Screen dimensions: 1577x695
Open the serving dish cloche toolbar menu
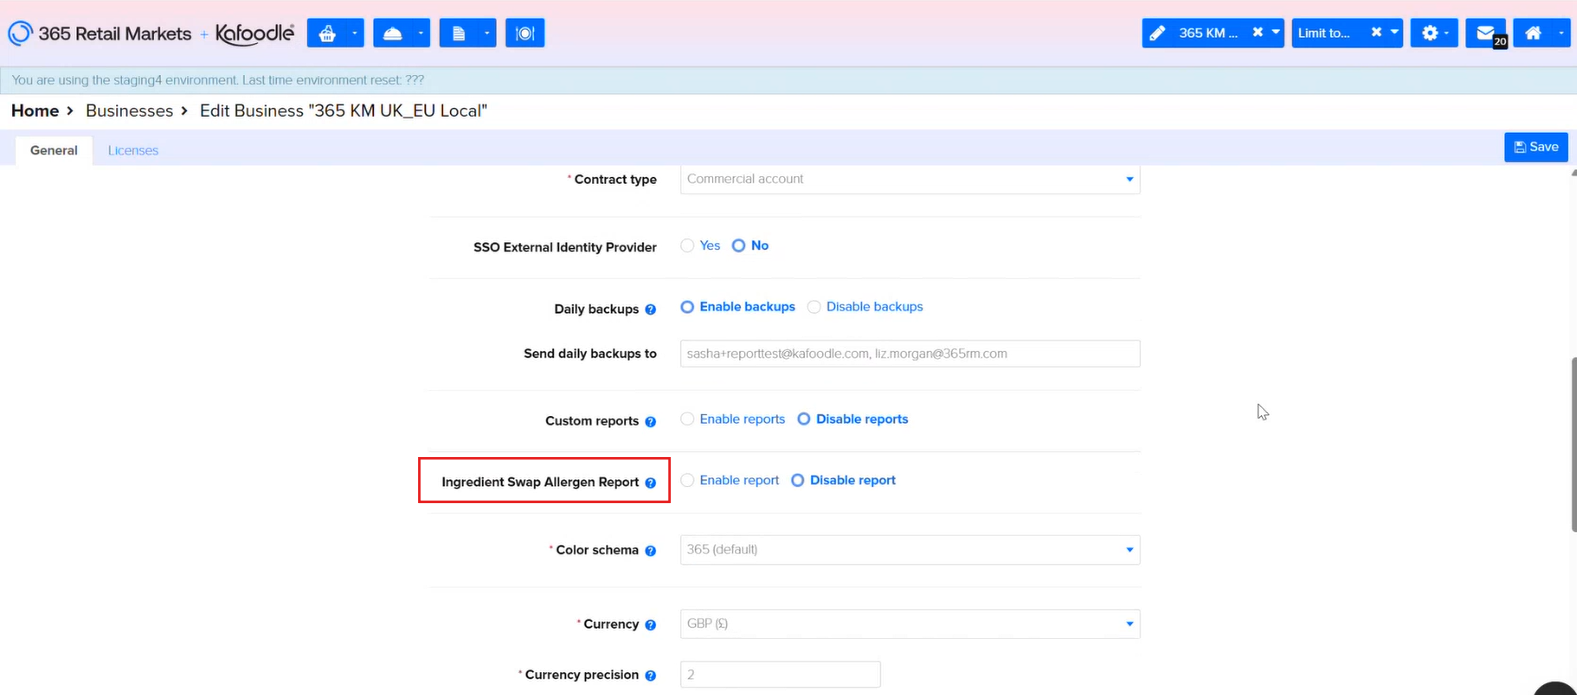tap(394, 33)
